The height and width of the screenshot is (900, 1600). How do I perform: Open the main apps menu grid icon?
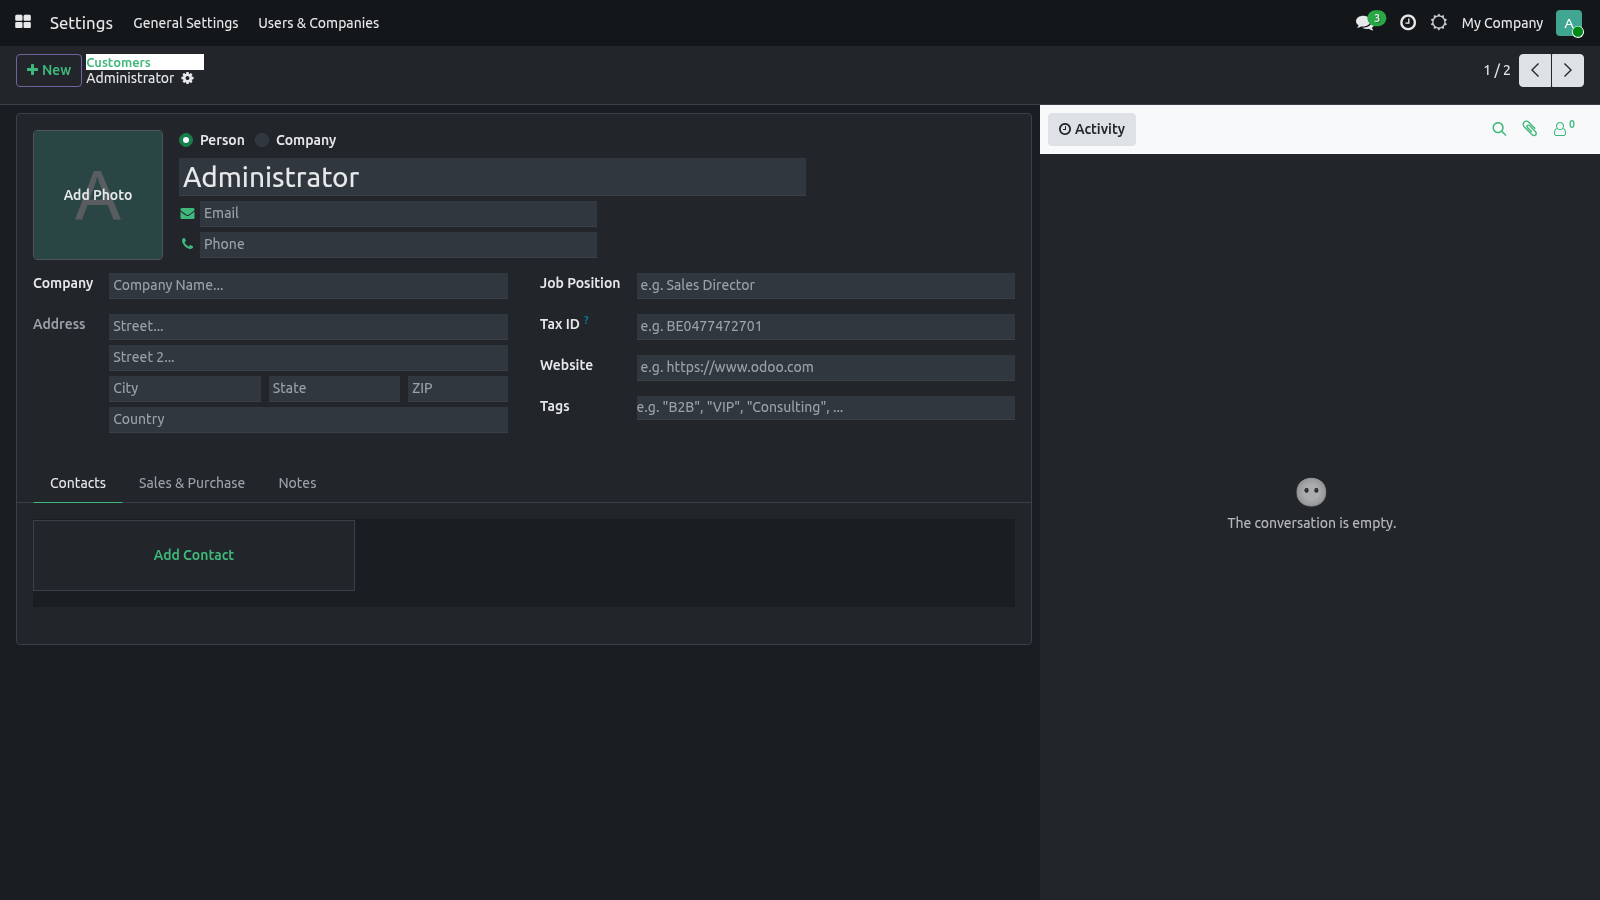(x=23, y=22)
